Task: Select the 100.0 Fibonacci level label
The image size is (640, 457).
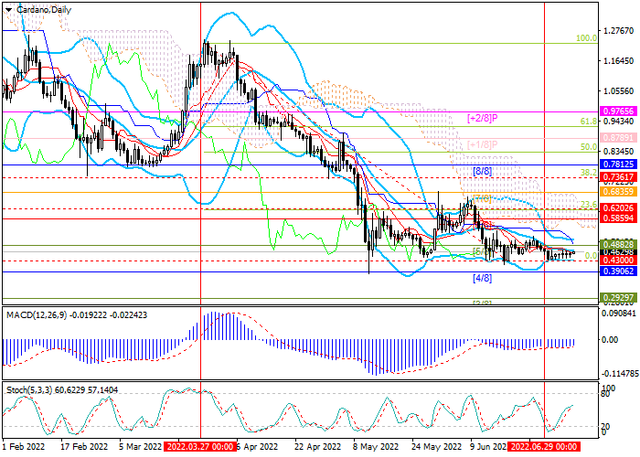Action: 587,38
